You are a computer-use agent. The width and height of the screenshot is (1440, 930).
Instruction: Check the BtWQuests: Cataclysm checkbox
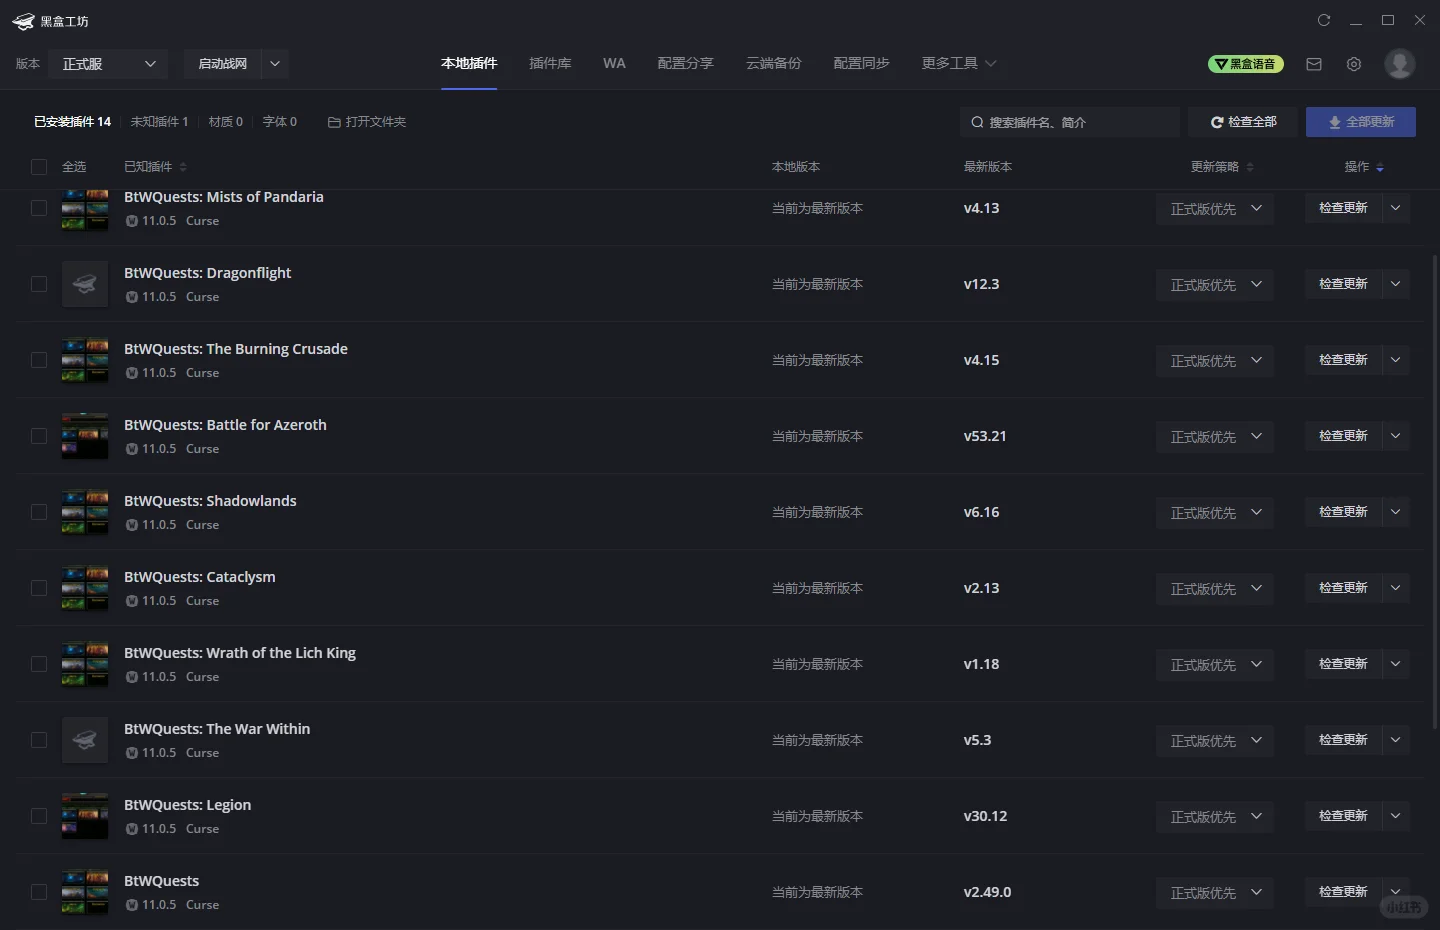coord(39,588)
